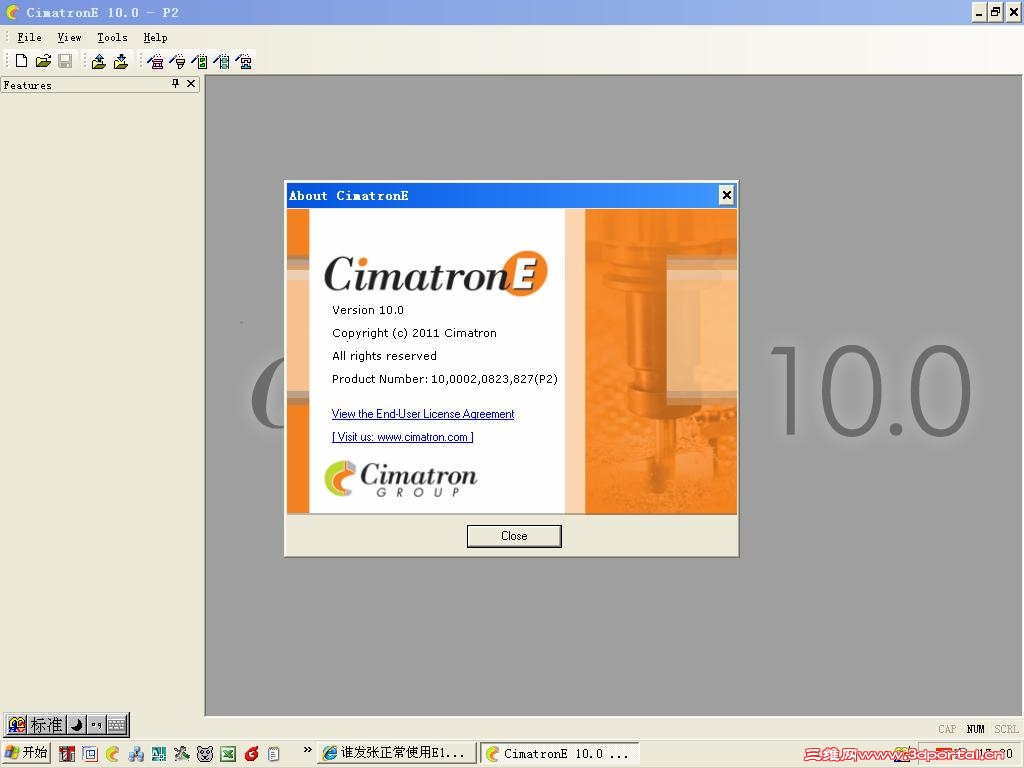
Task: Open the Help menu
Action: 155,37
